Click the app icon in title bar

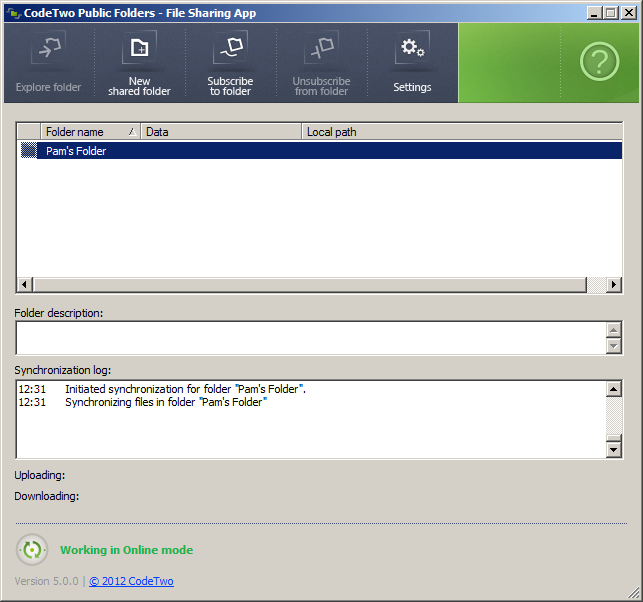(14, 13)
